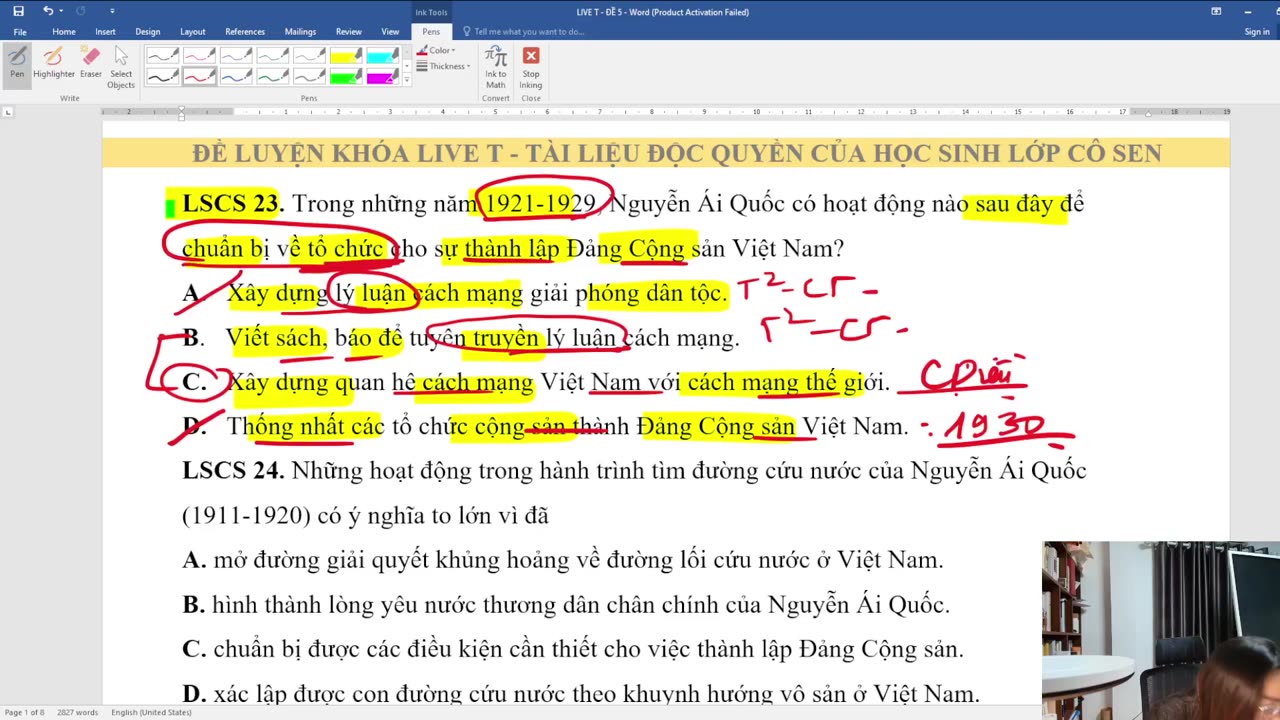Select the Pens tab under Ink Tools
Image resolution: width=1280 pixels, height=720 pixels.
(x=431, y=32)
